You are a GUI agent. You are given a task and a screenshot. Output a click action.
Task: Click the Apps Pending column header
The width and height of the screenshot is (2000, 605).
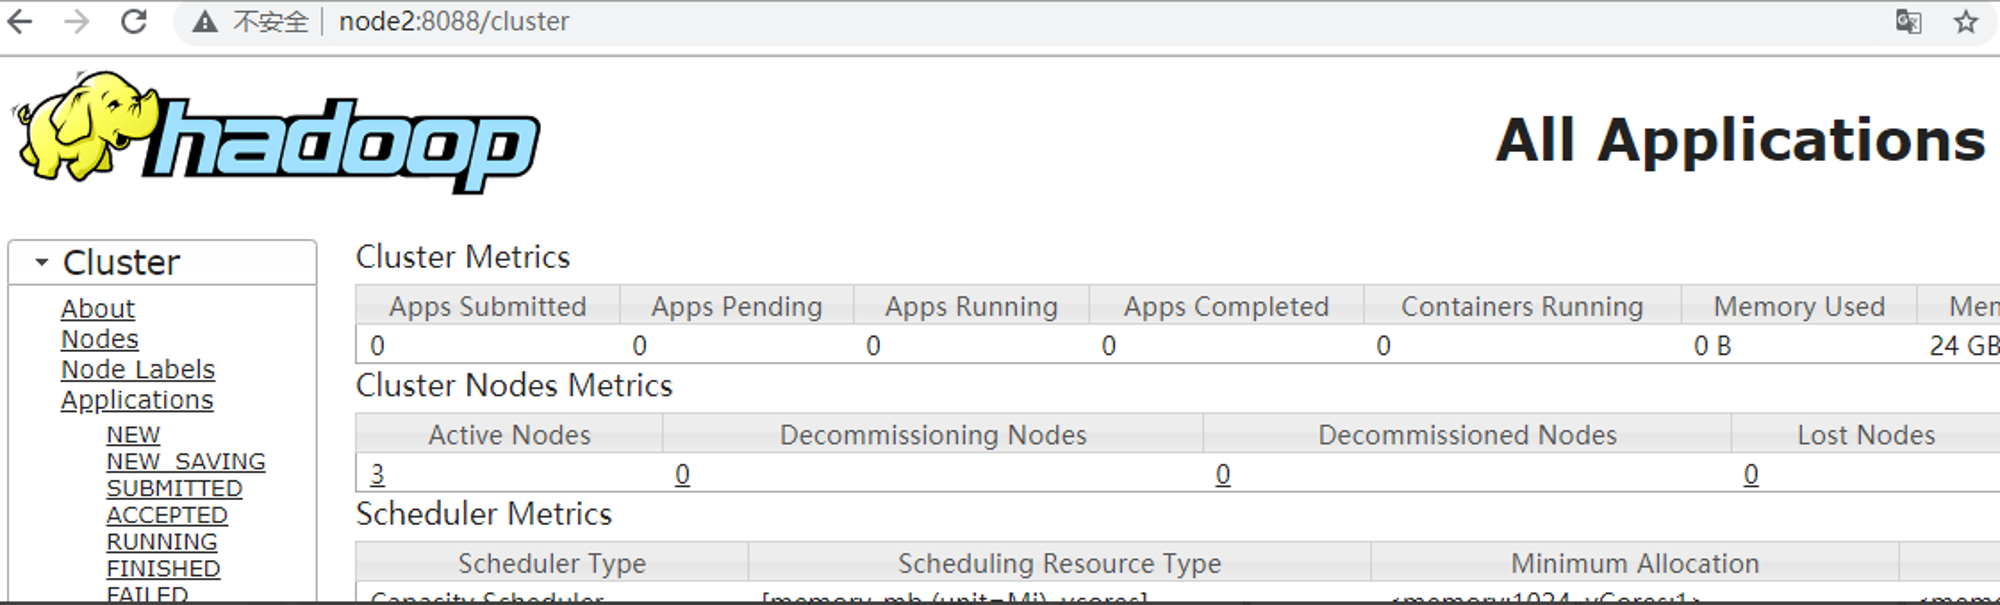click(737, 306)
